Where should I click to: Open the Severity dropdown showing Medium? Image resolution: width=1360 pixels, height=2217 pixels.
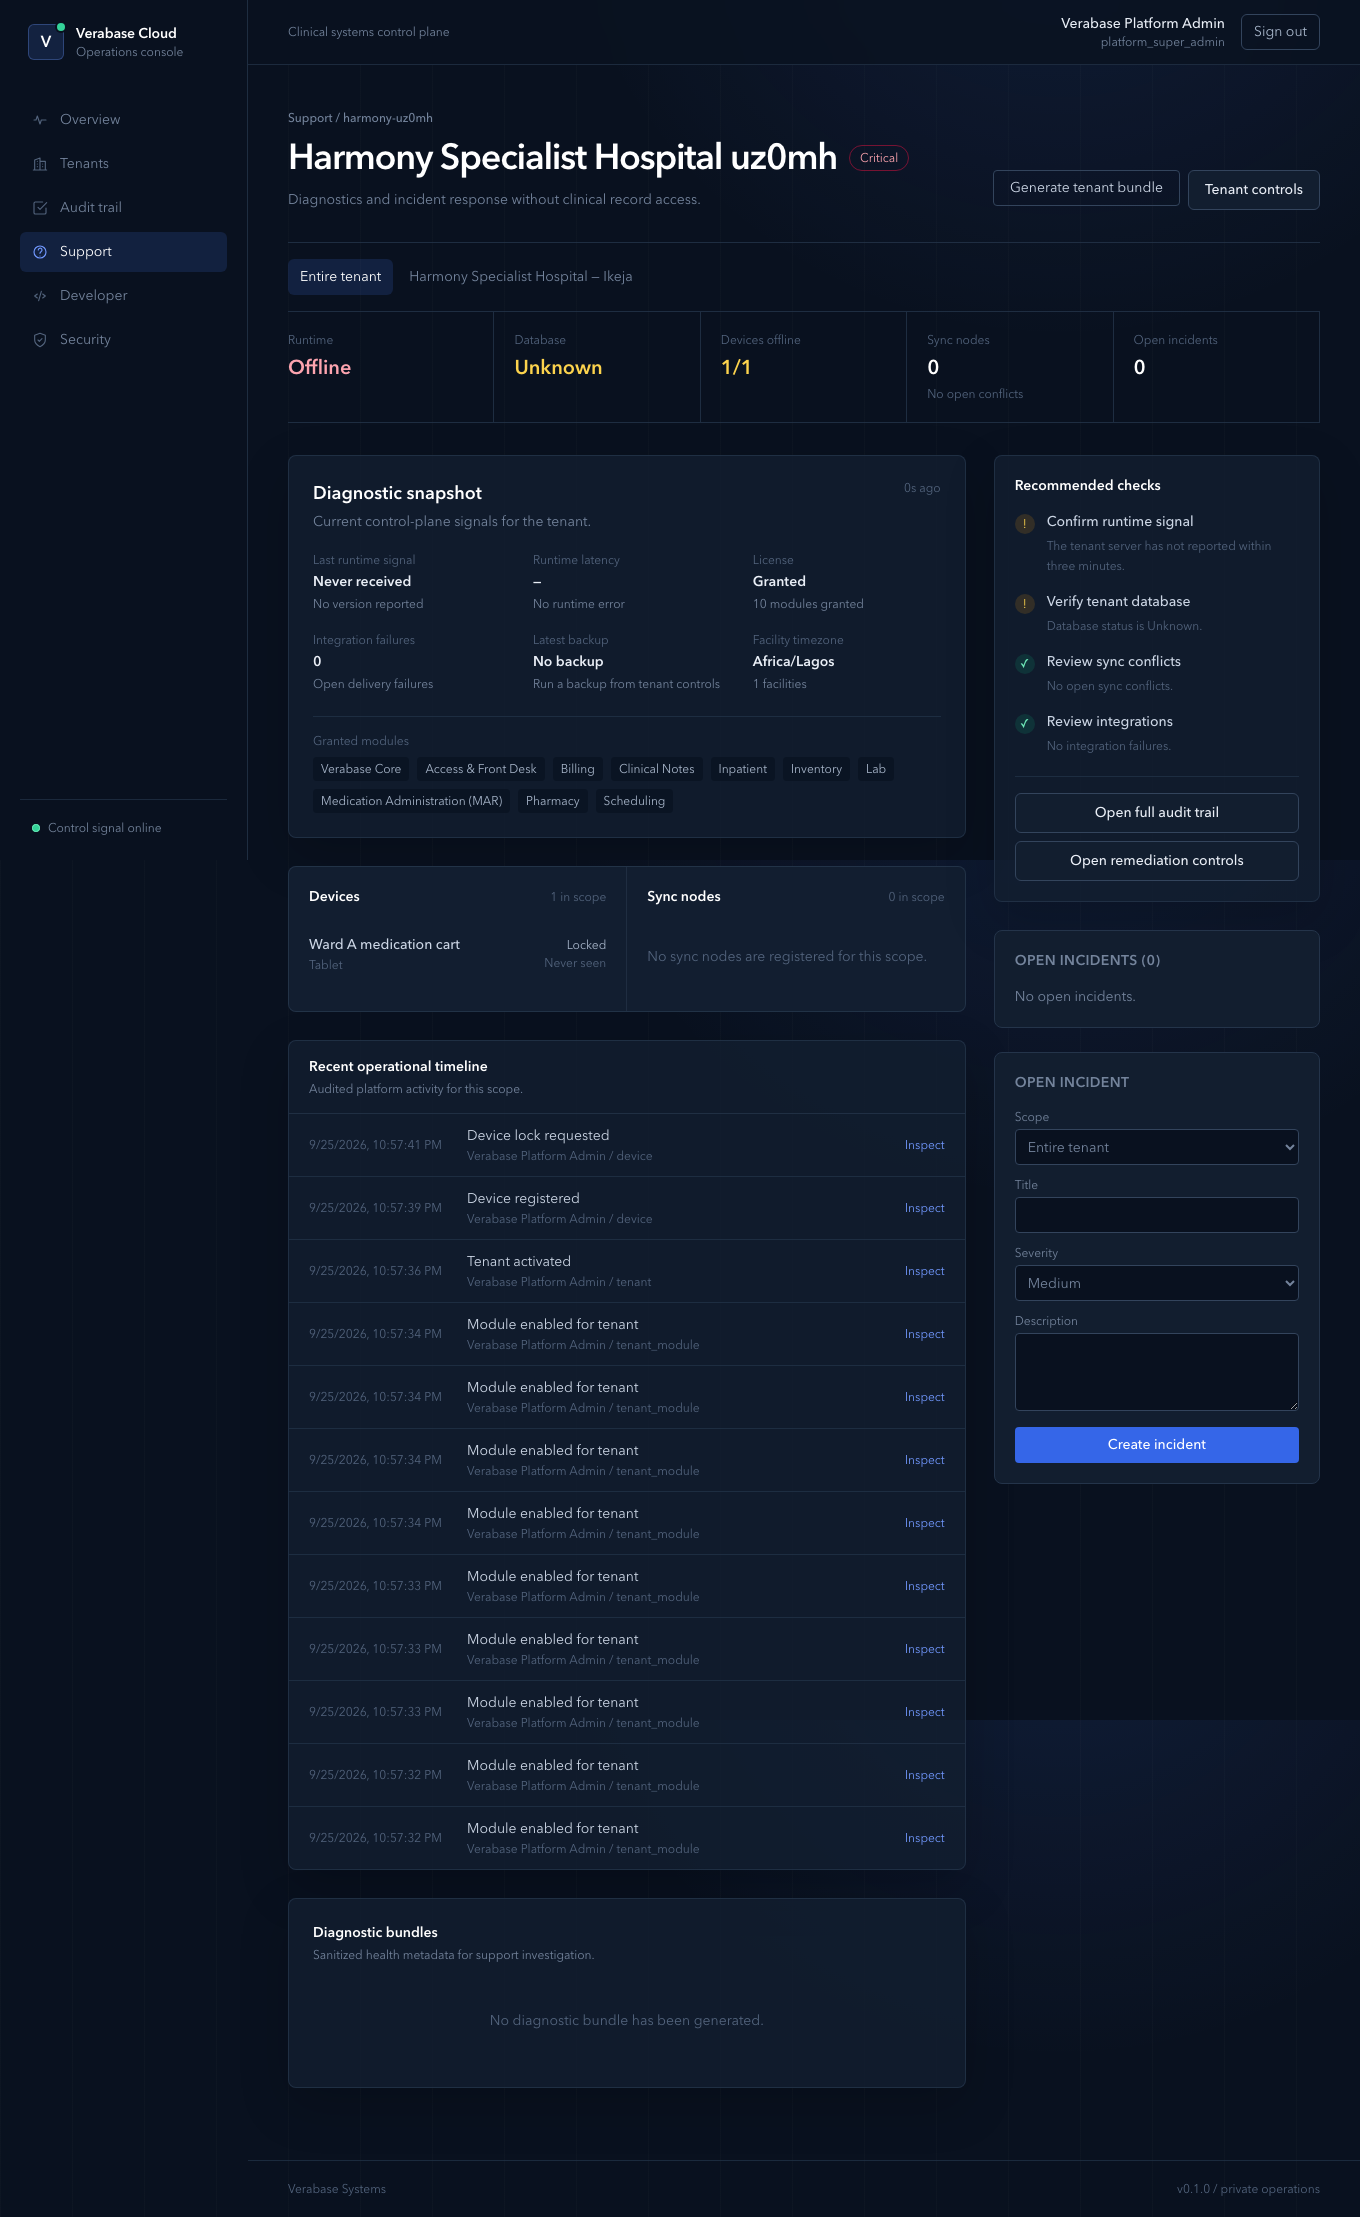tap(1156, 1283)
